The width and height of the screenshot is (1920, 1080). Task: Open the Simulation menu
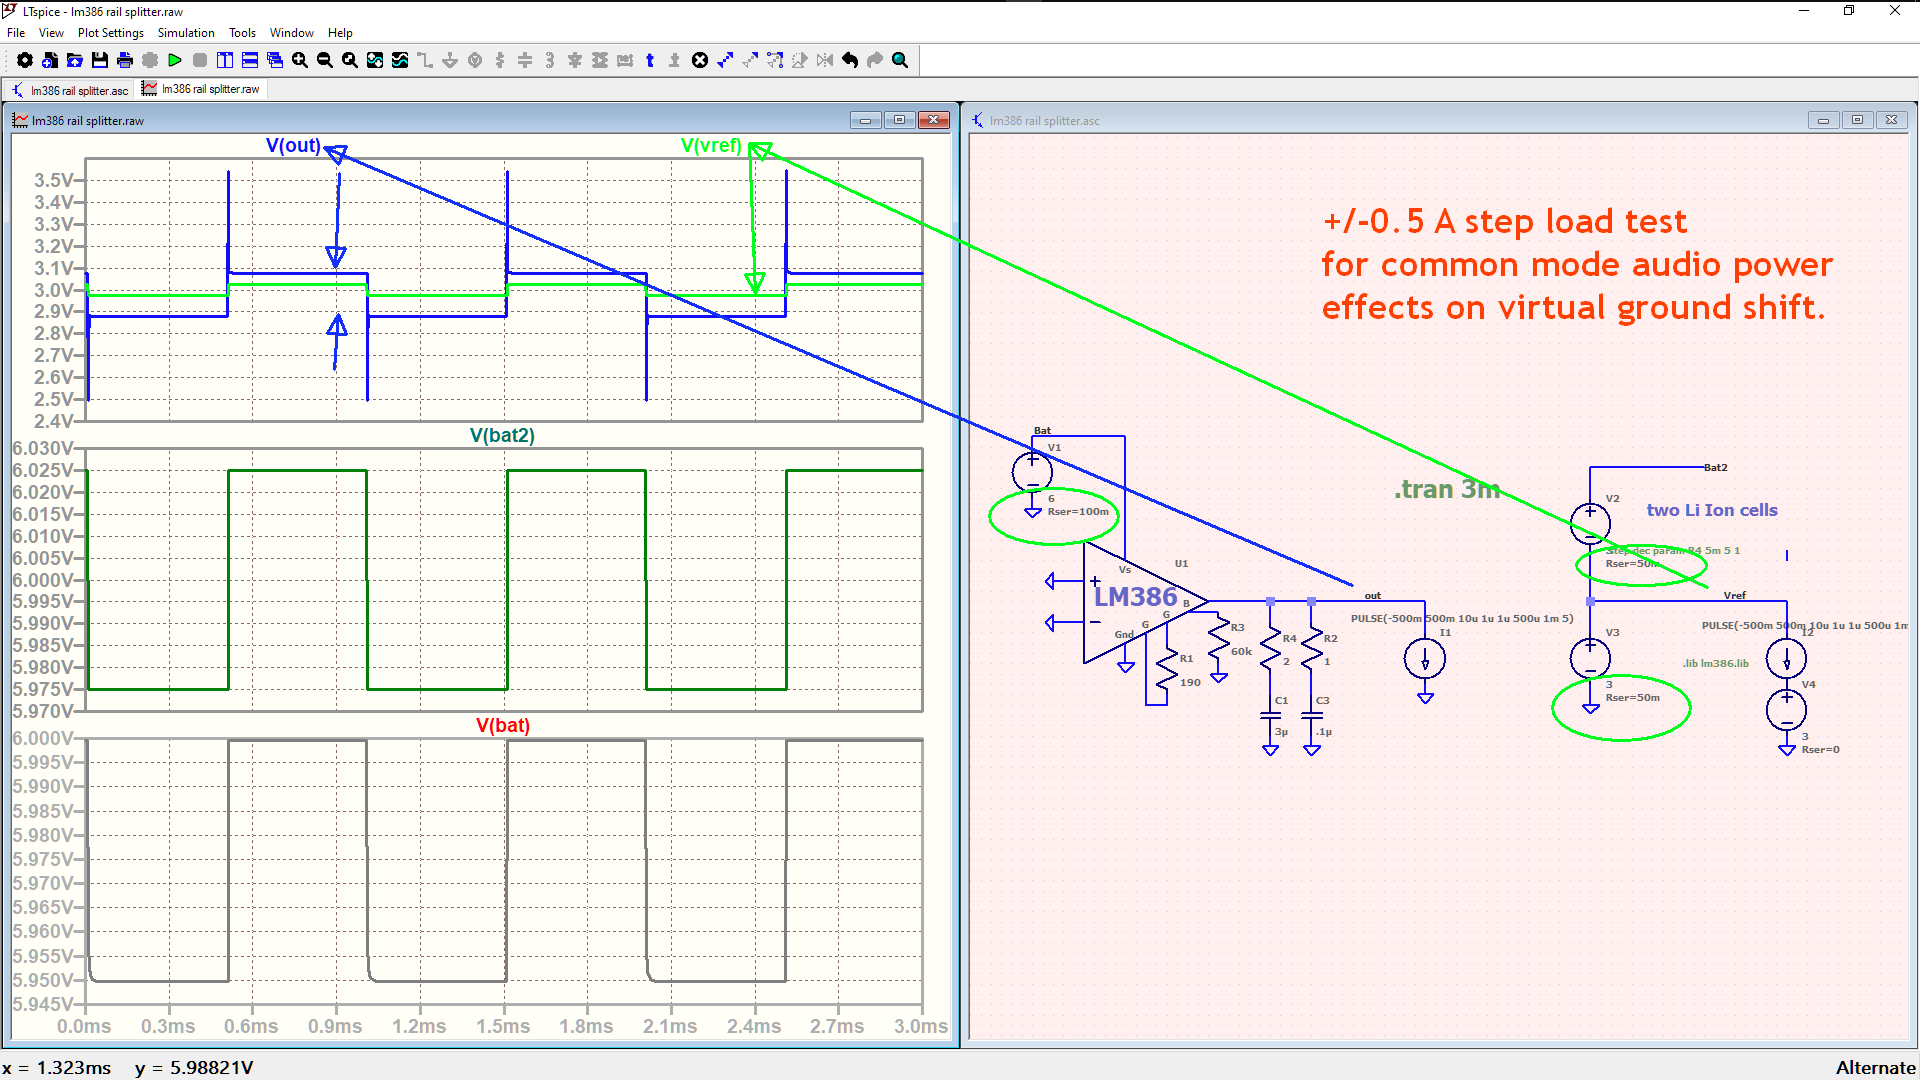pyautogui.click(x=186, y=33)
